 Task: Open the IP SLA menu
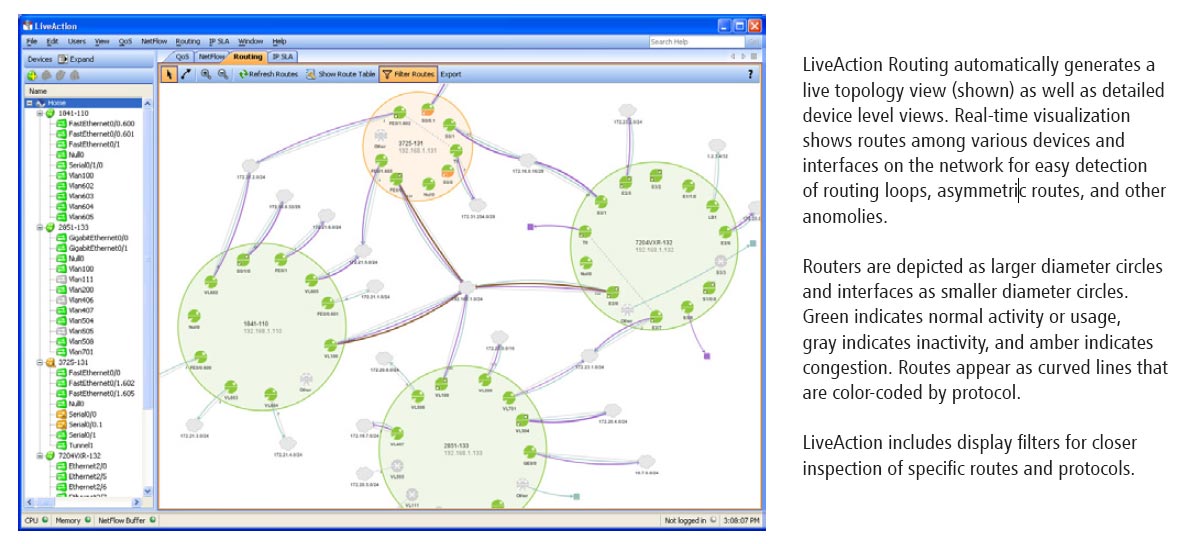[x=219, y=42]
